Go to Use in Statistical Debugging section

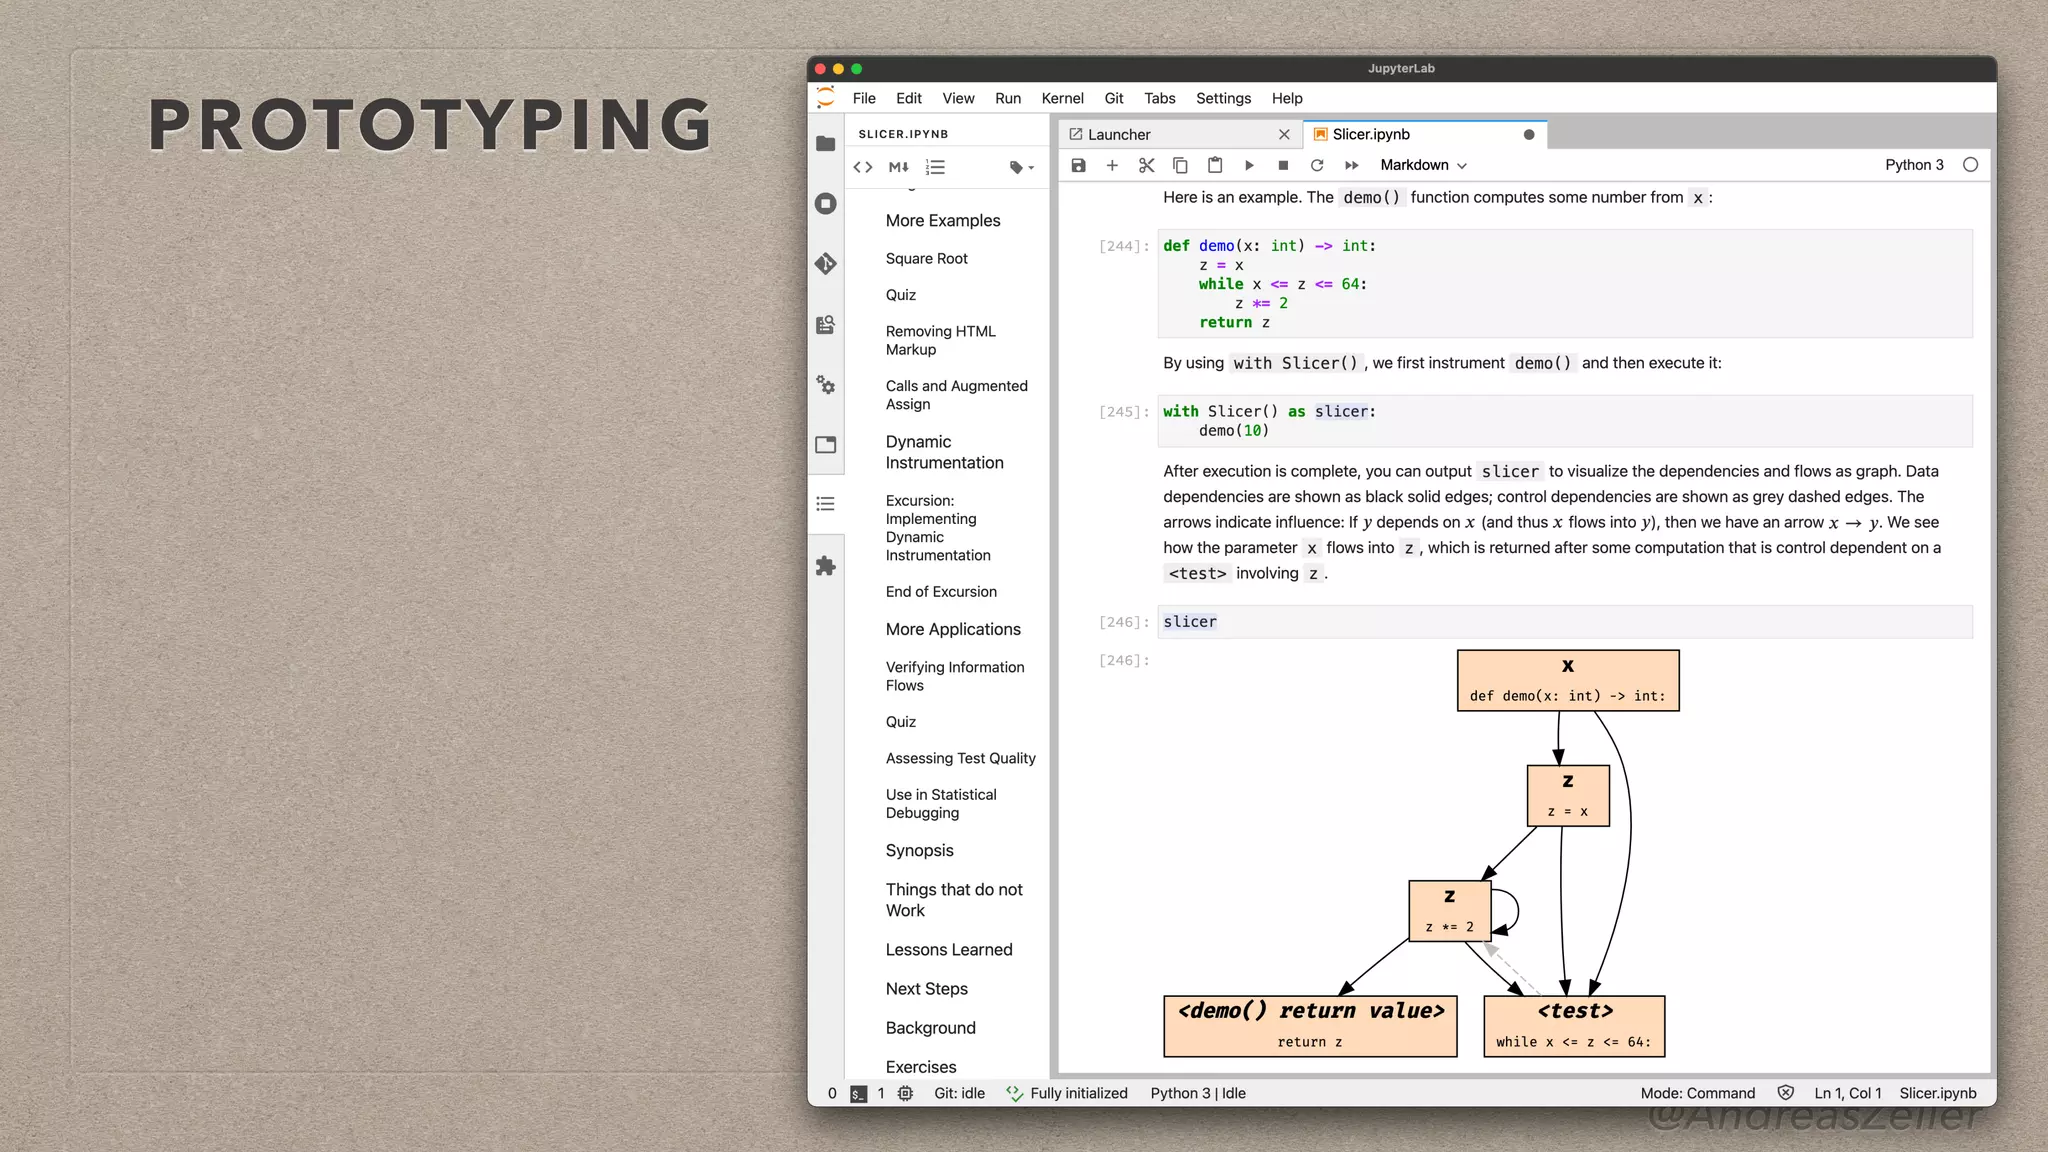pyautogui.click(x=940, y=804)
